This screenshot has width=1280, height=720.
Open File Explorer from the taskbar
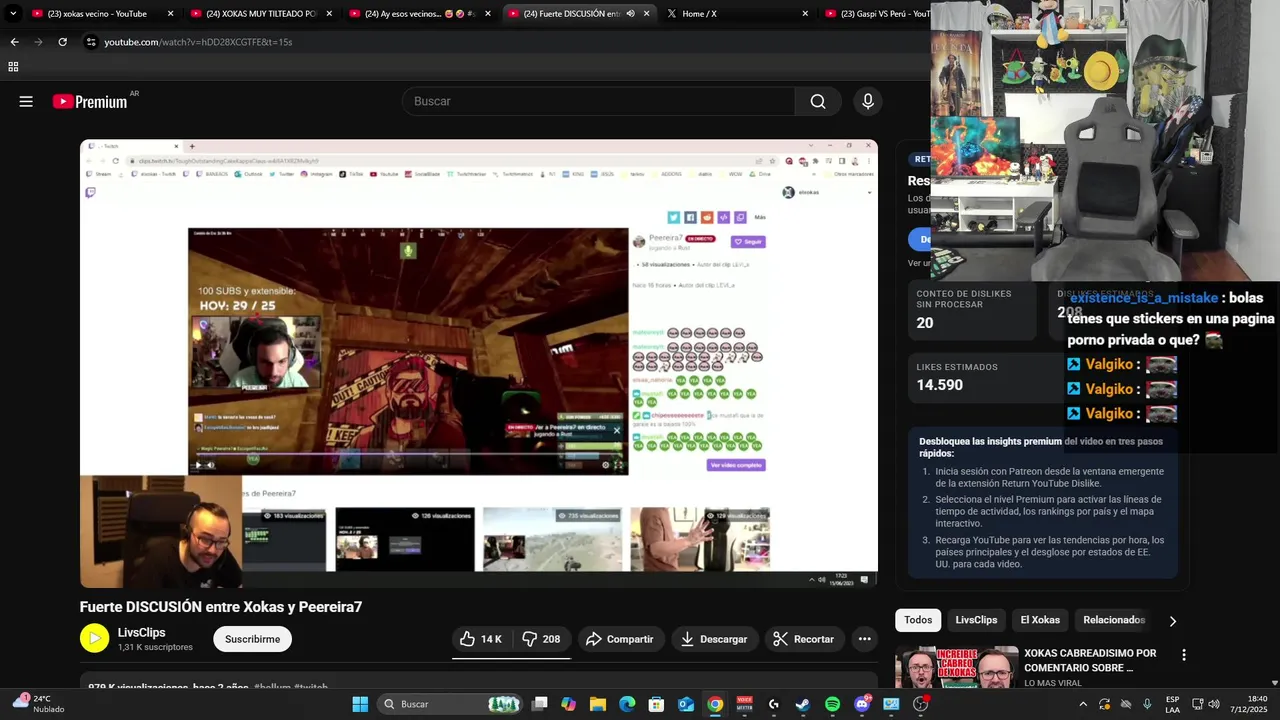(598, 704)
